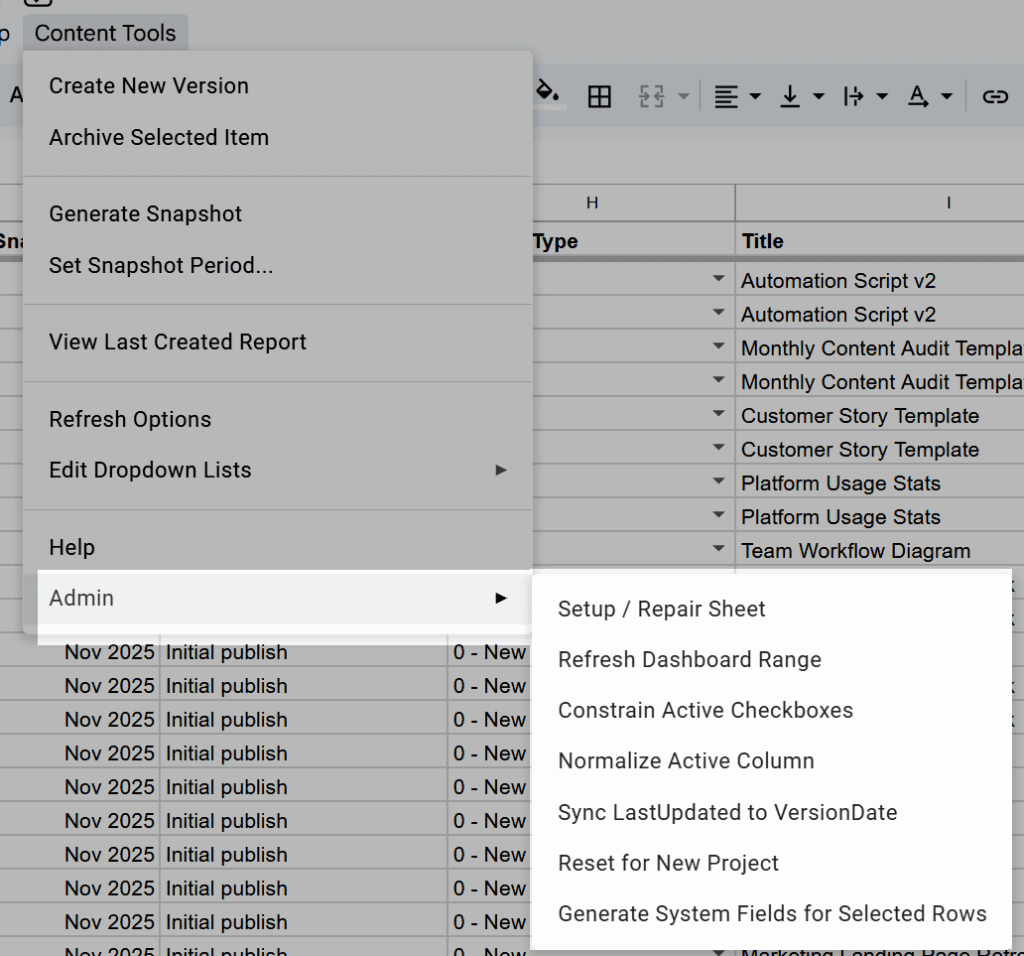
Task: Choose Reset for New Project
Action: click(668, 863)
